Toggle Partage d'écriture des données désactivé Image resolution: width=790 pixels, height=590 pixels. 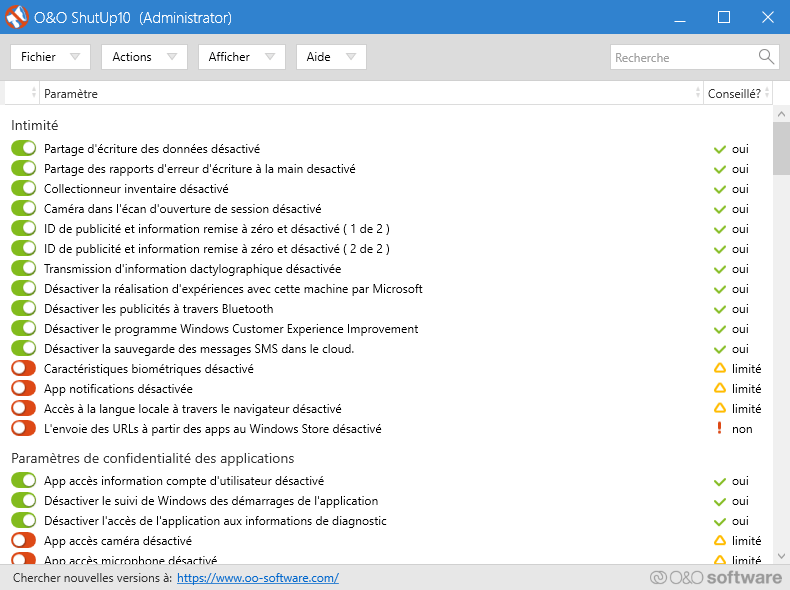pyautogui.click(x=24, y=148)
